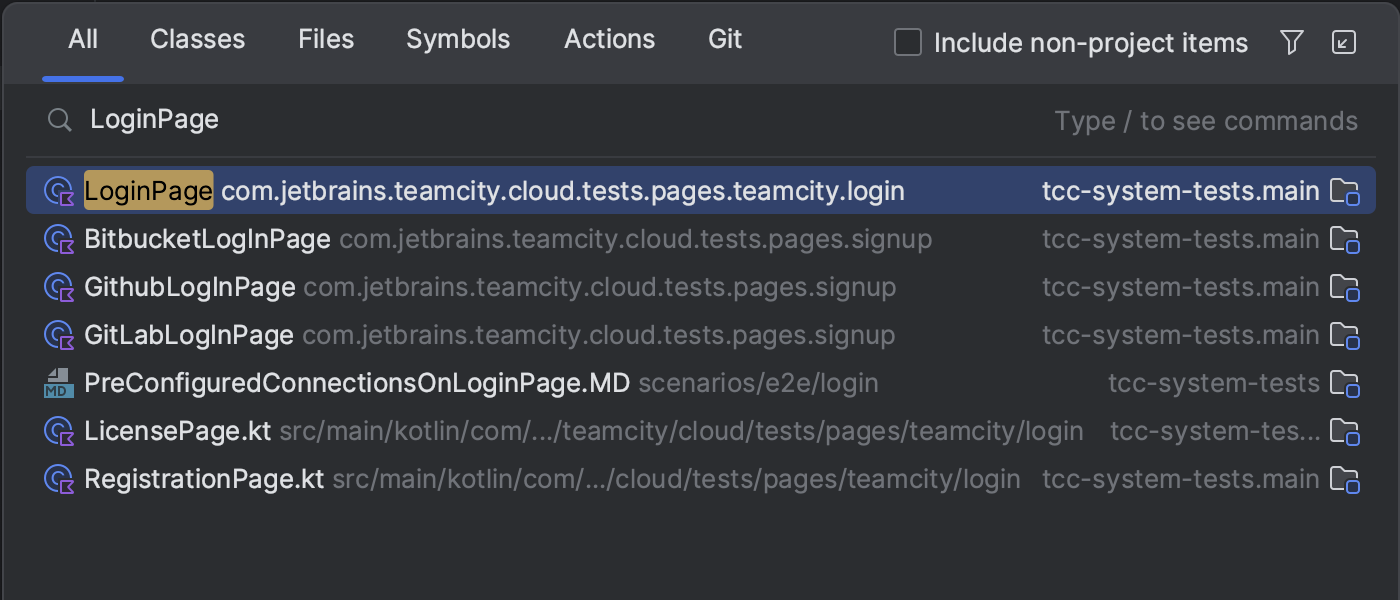The image size is (1400, 600).
Task: Click Kotlin class icon beside LoginPage
Action: coord(59,191)
